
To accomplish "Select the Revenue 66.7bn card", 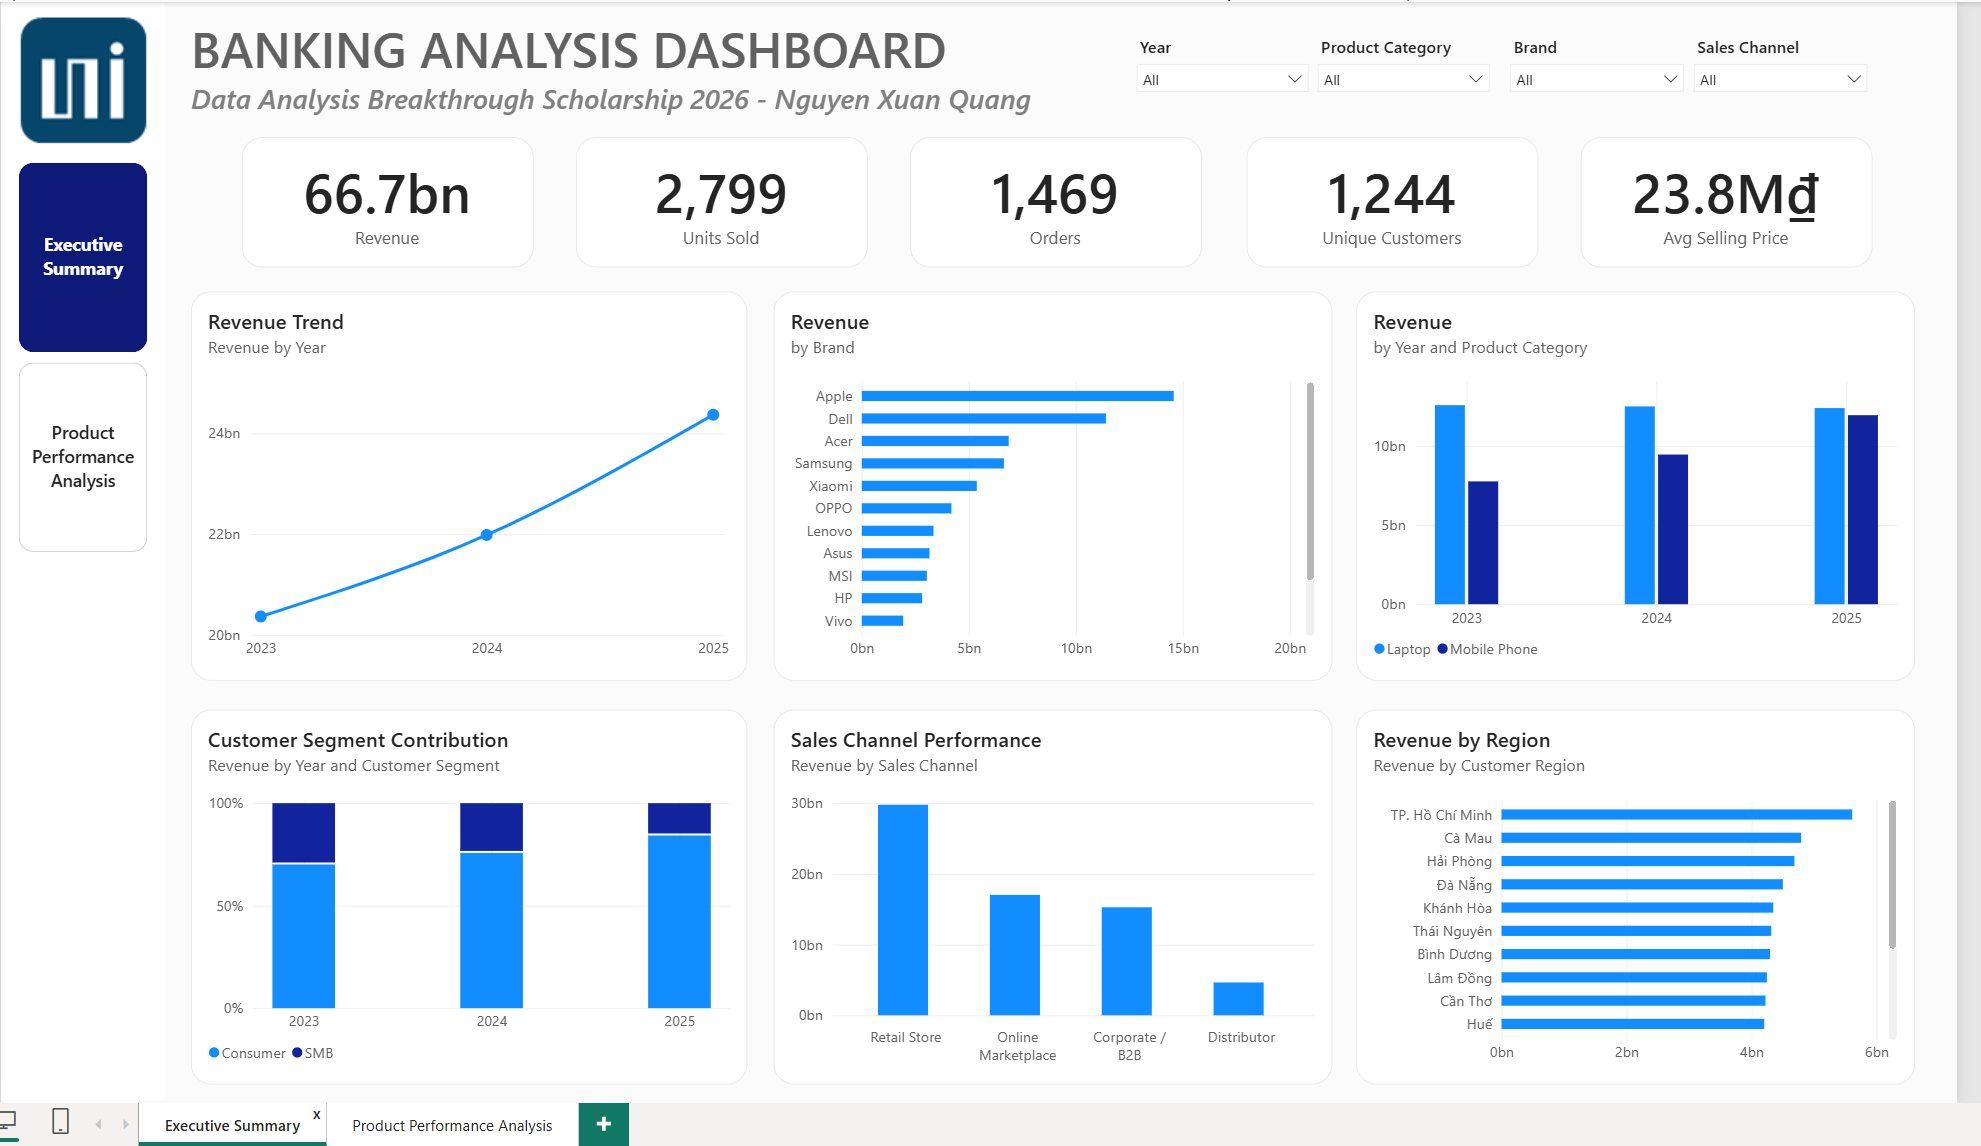I will pyautogui.click(x=387, y=203).
